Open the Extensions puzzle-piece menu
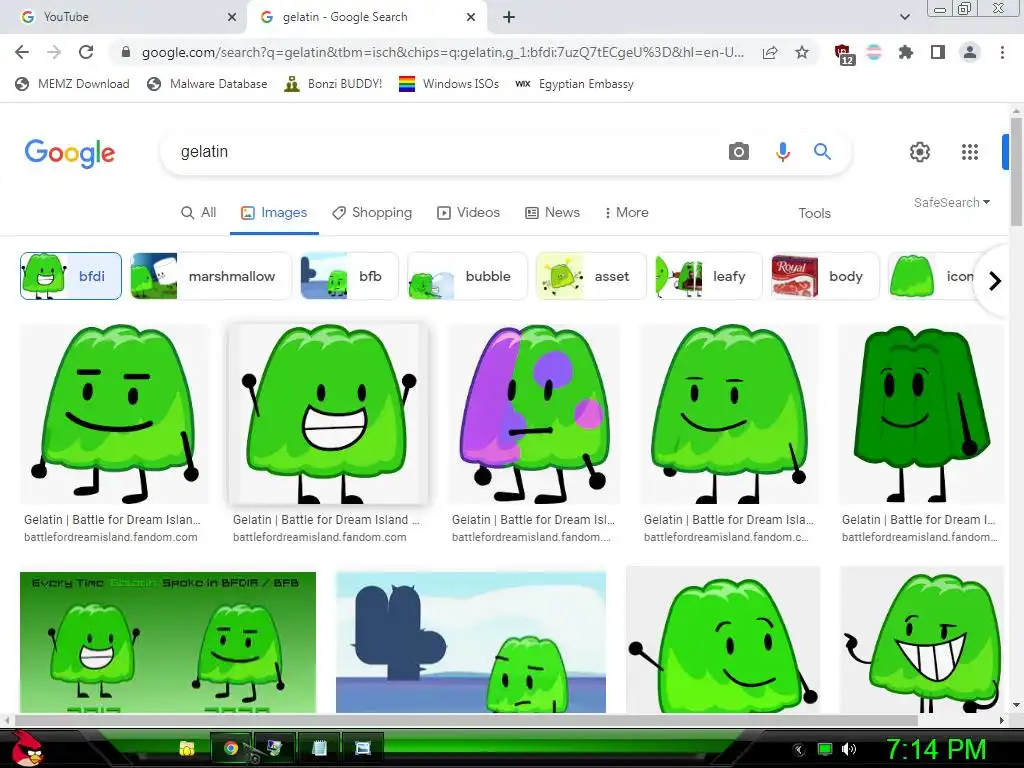The height and width of the screenshot is (768, 1024). [905, 52]
